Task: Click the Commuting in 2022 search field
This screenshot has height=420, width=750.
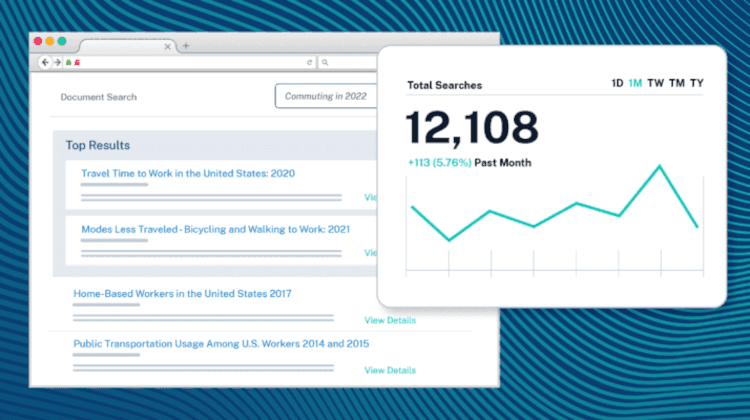Action: 326,96
